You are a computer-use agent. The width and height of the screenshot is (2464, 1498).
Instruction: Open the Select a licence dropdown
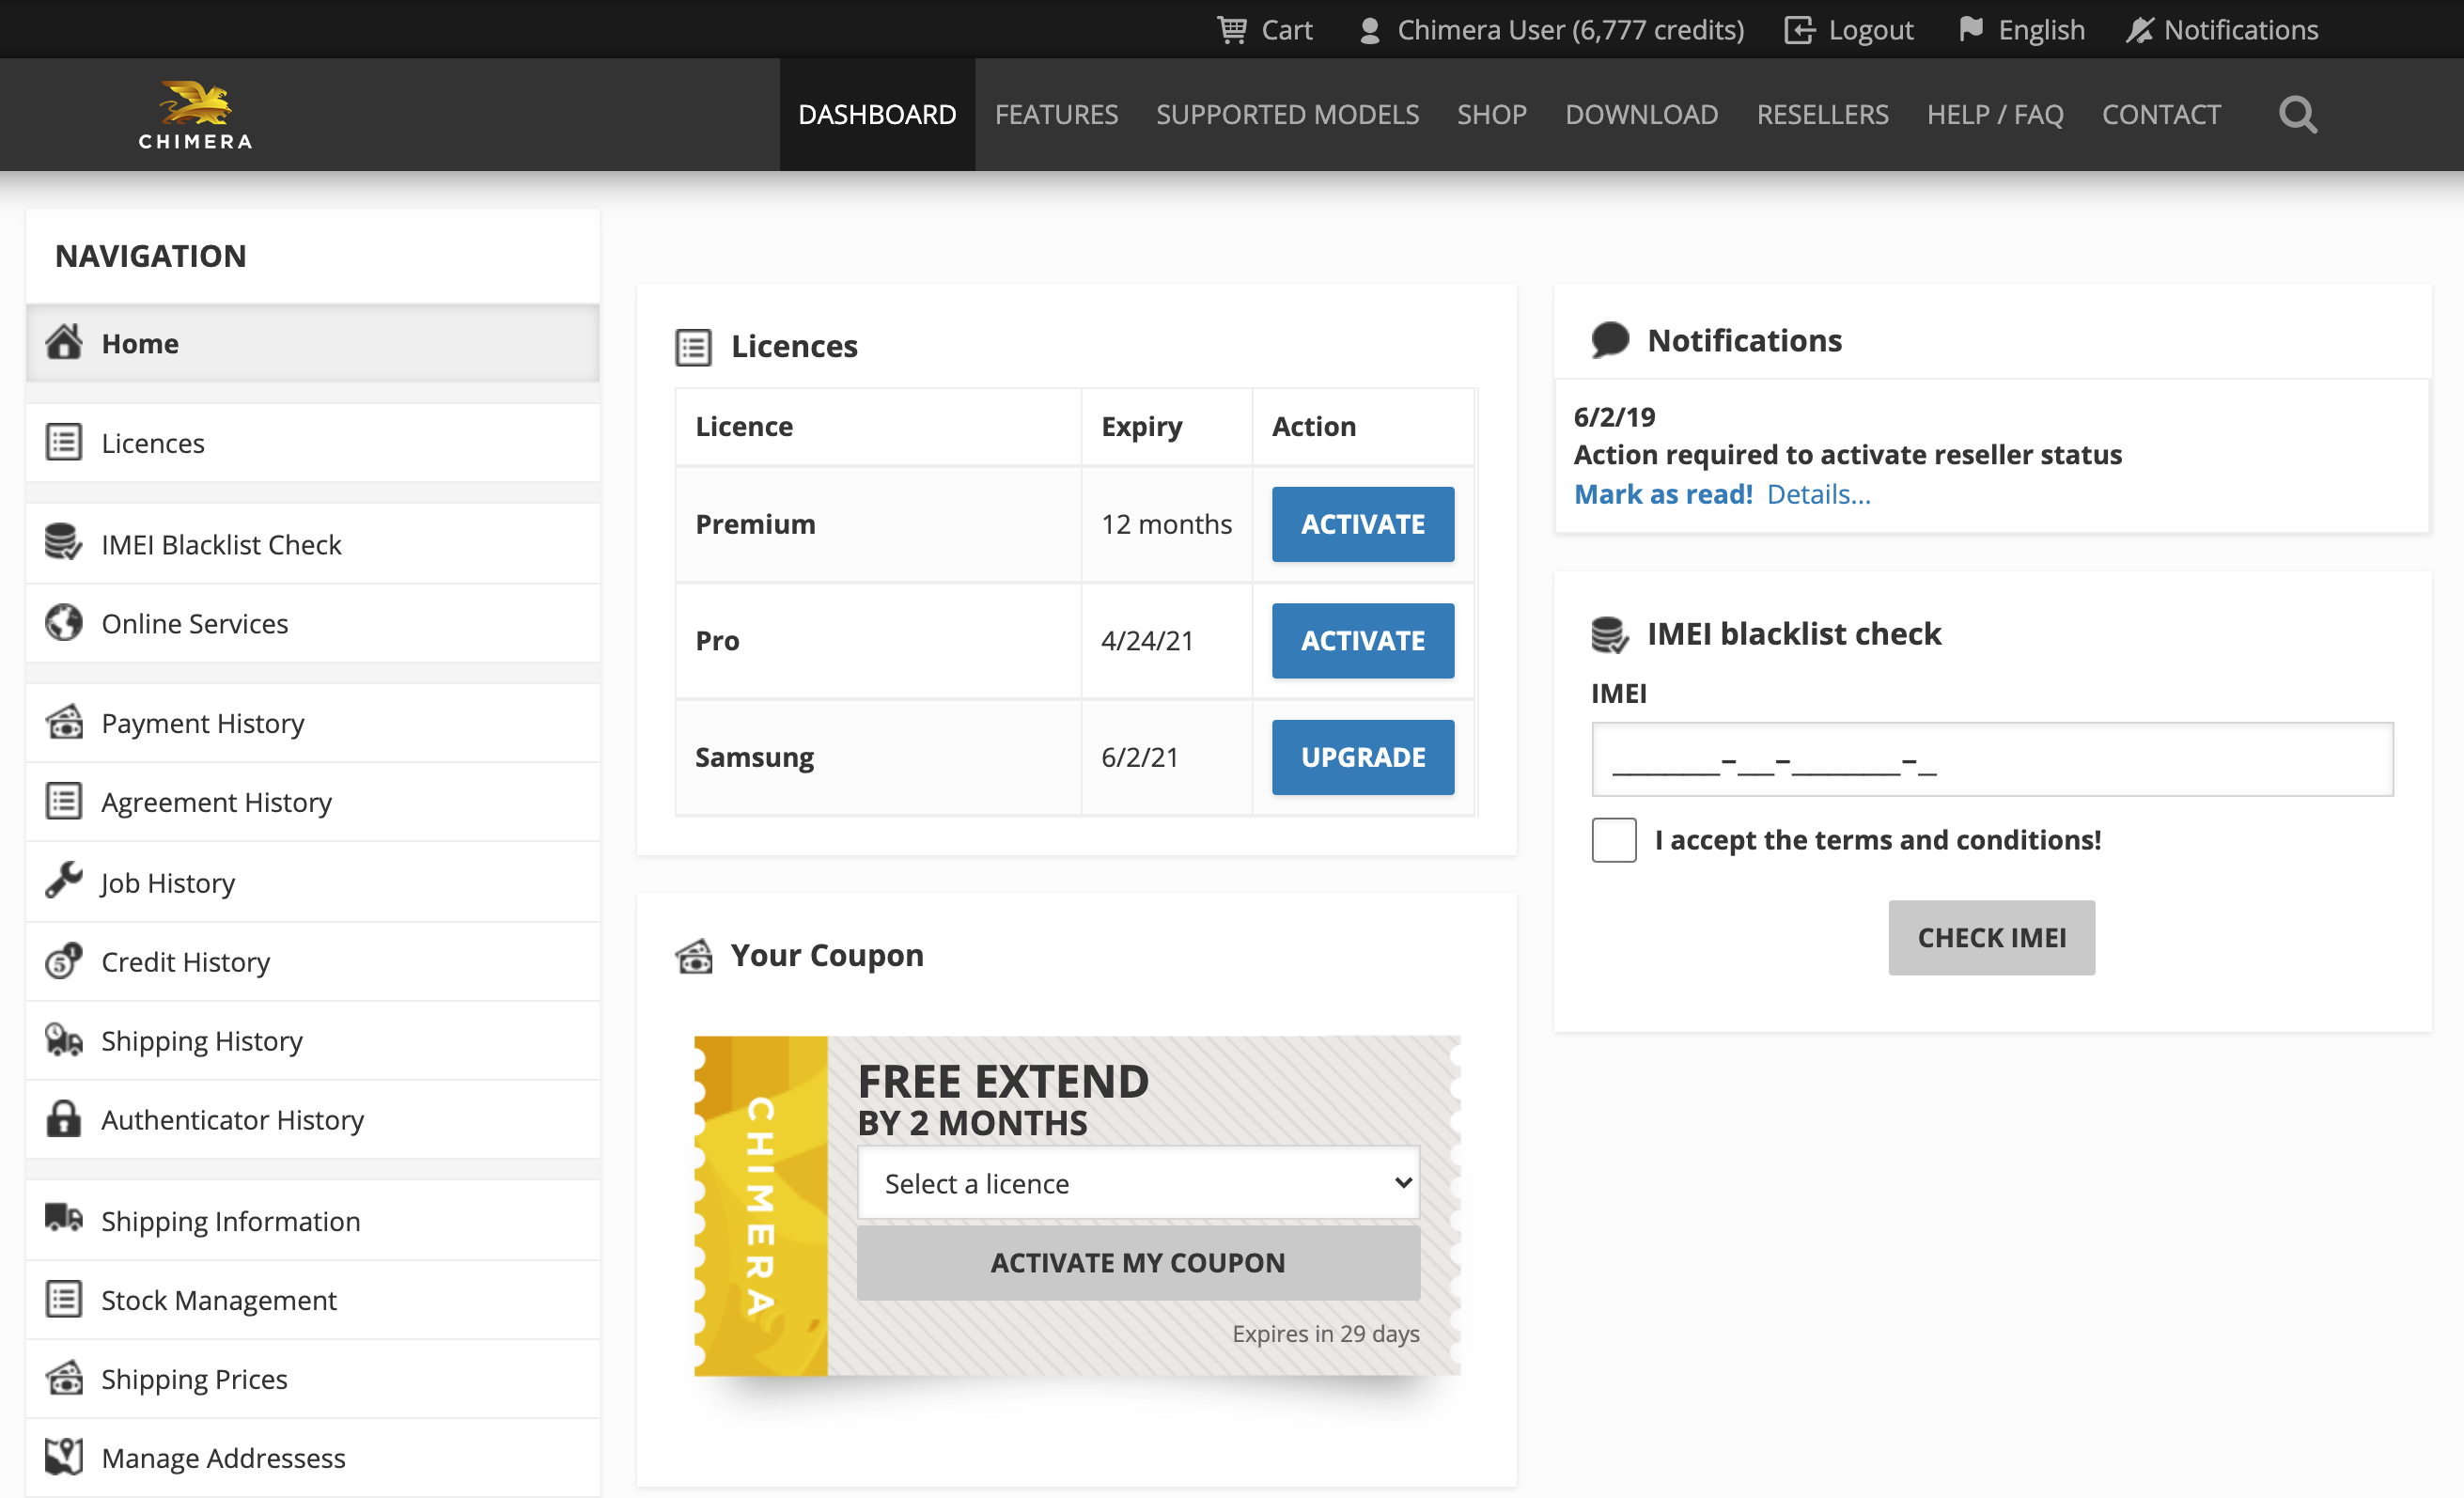click(1138, 1183)
